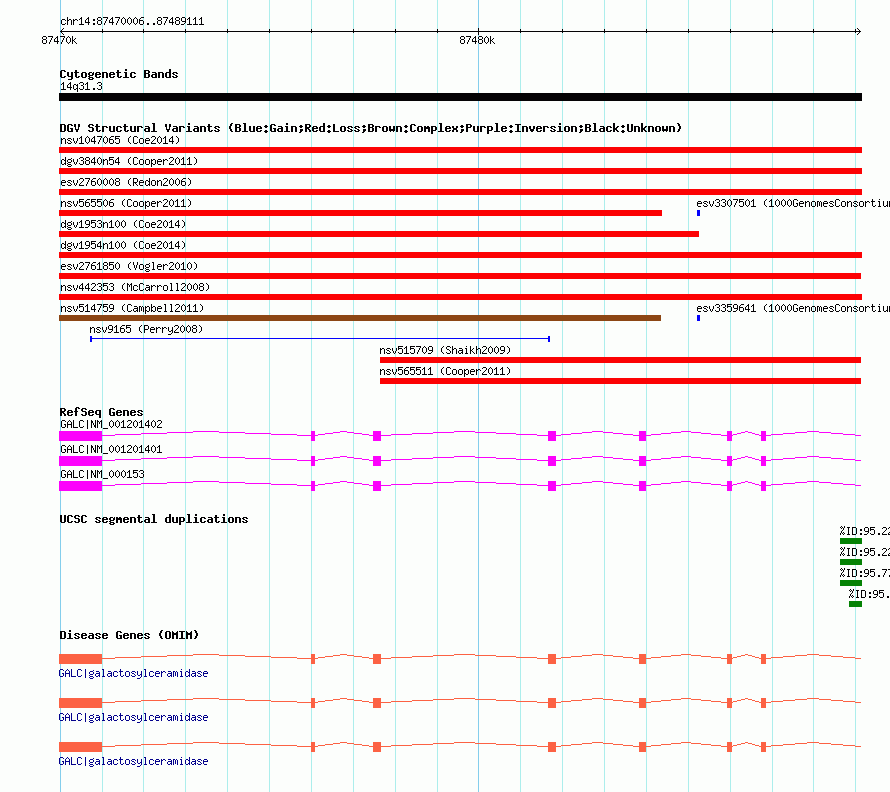Click the 14q31.3 band label
The image size is (890, 792).
click(81, 86)
